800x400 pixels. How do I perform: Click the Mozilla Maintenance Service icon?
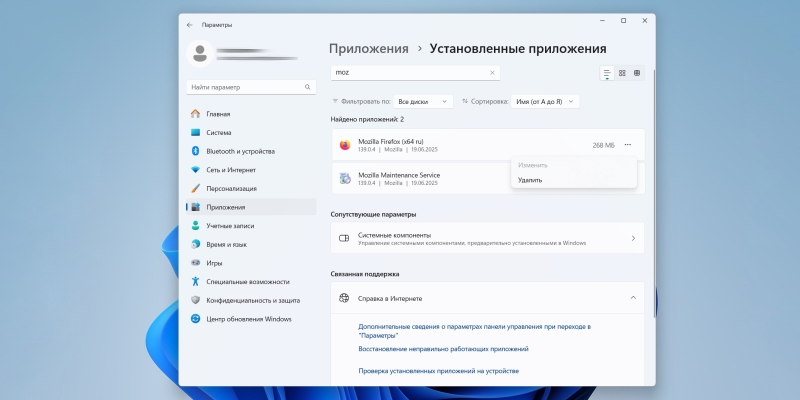(x=345, y=179)
